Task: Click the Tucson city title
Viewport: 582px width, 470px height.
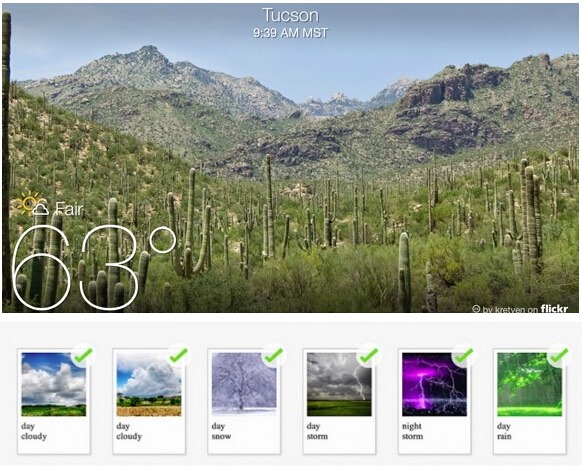Action: click(x=291, y=16)
